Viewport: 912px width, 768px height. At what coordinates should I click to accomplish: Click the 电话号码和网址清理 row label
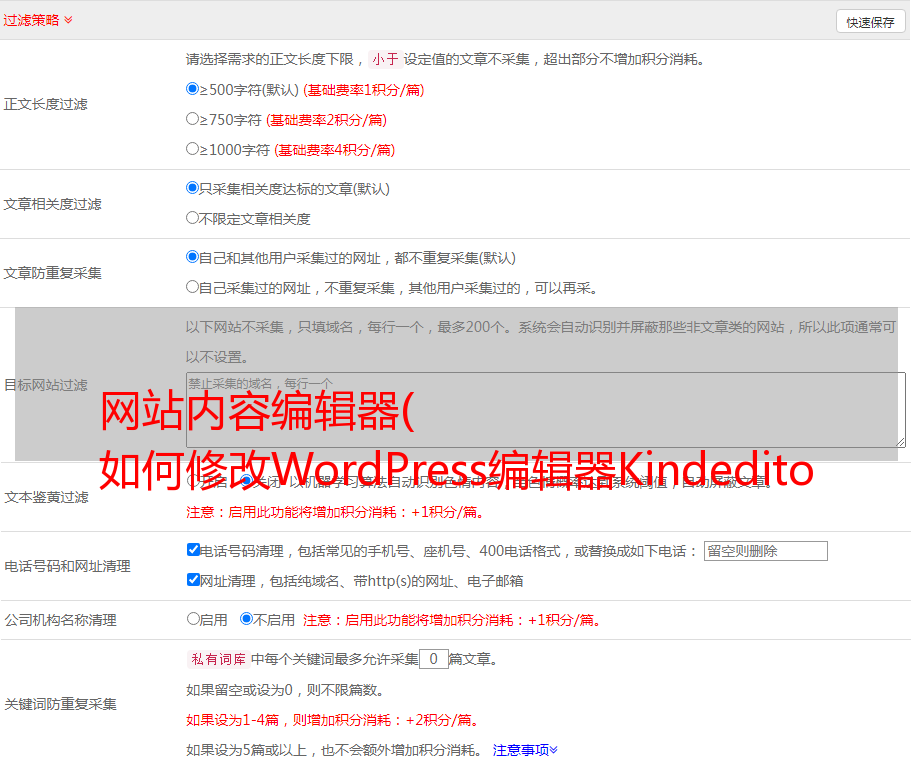pyautogui.click(x=67, y=566)
